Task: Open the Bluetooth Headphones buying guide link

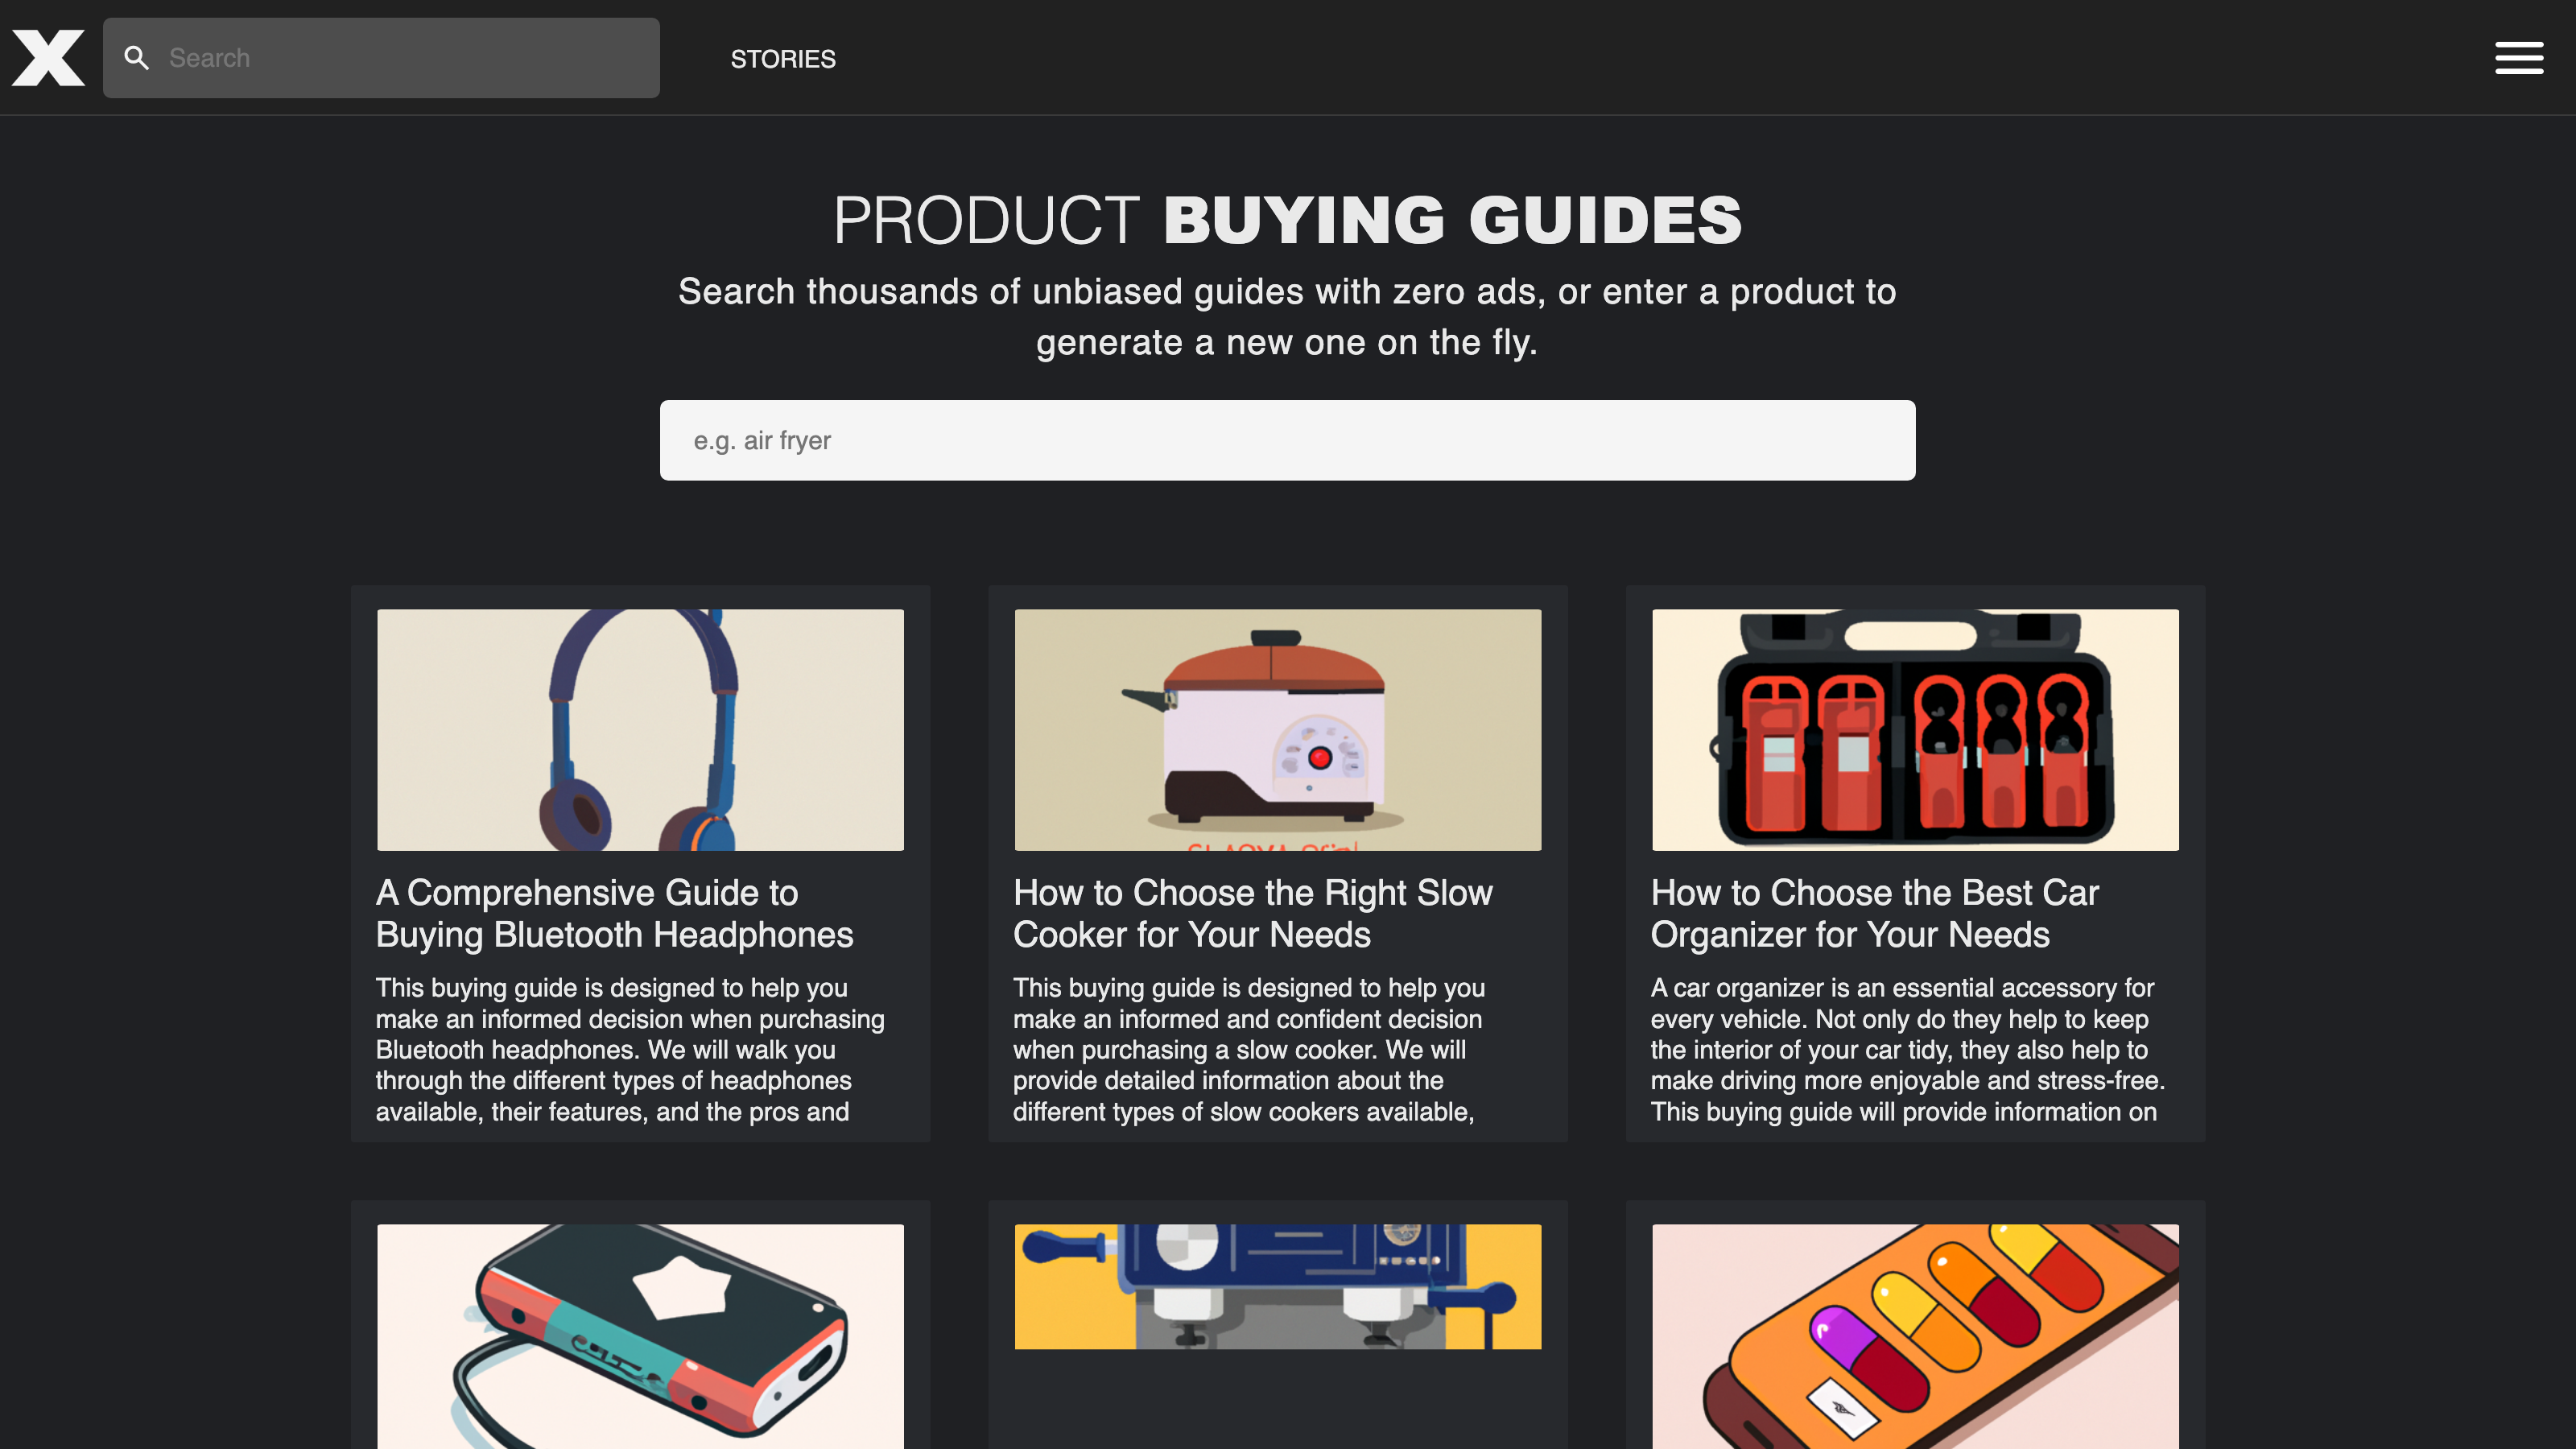Action: tap(614, 913)
